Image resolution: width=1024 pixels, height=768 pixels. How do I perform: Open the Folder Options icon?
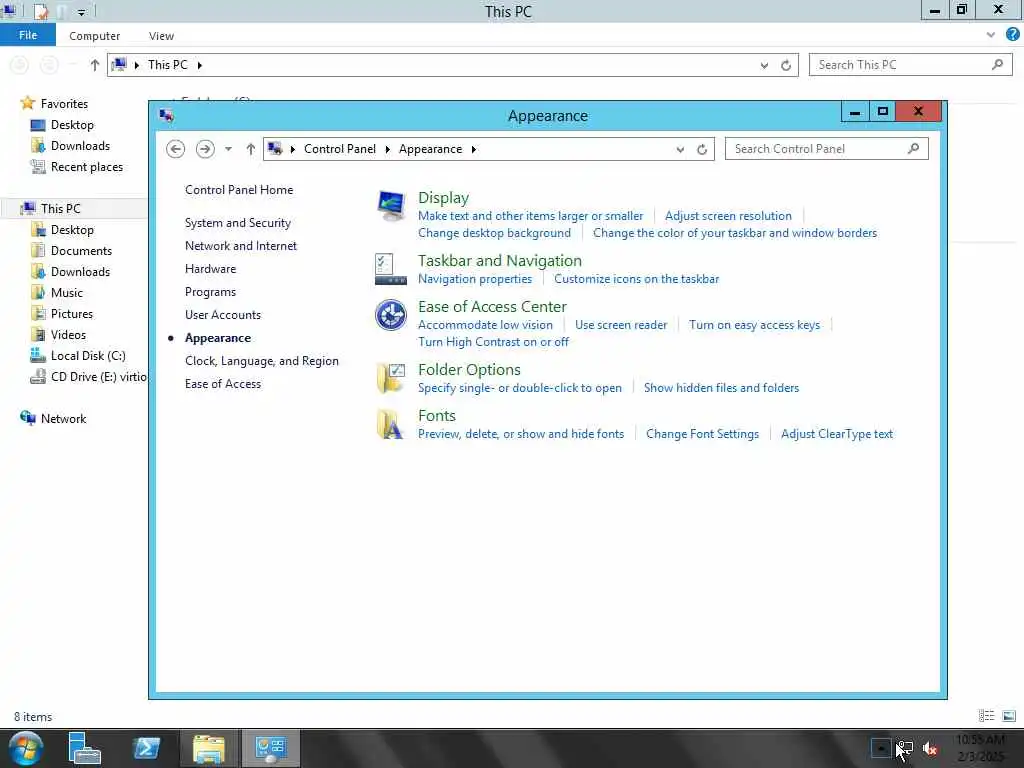(x=391, y=378)
